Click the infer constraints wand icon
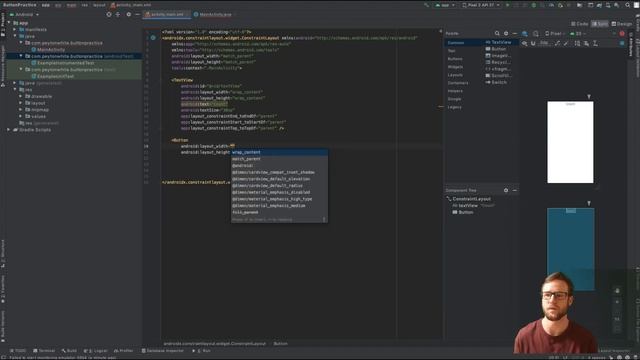 [x=566, y=43]
